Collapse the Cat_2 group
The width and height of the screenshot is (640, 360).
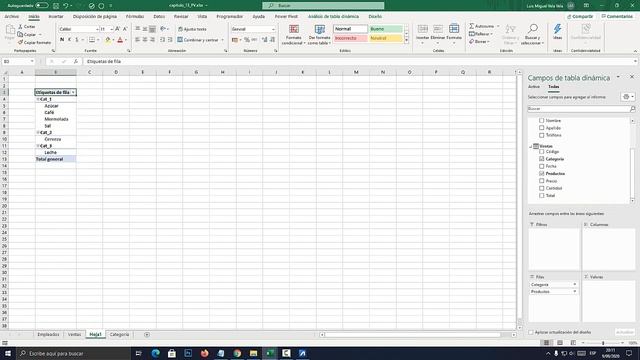click(x=38, y=132)
